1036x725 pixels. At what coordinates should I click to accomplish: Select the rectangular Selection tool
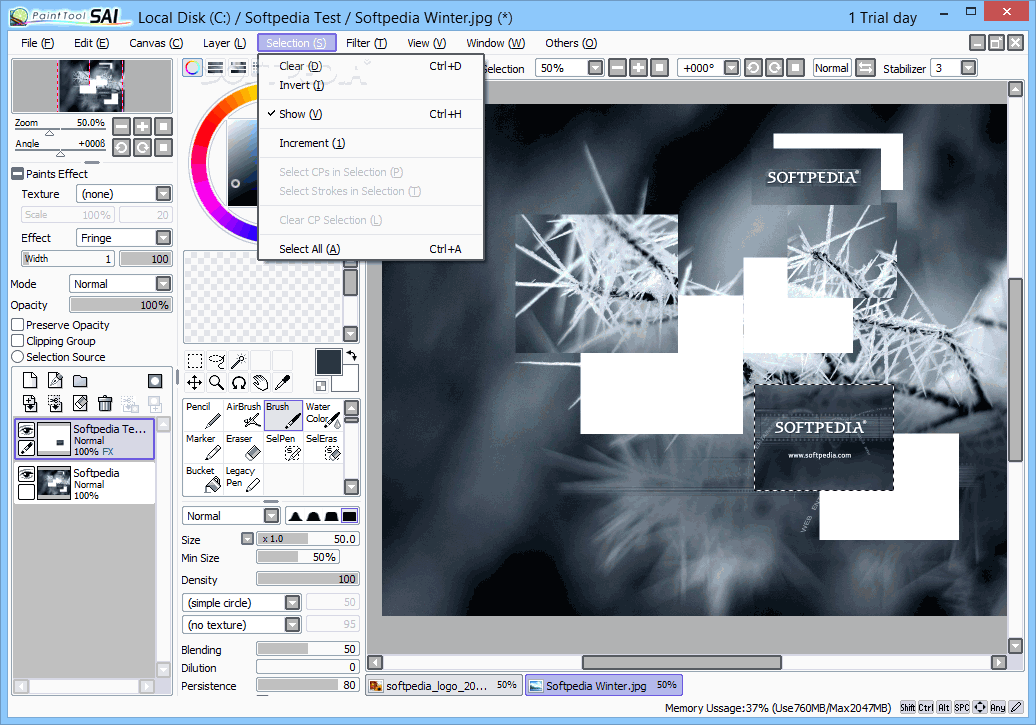point(194,361)
